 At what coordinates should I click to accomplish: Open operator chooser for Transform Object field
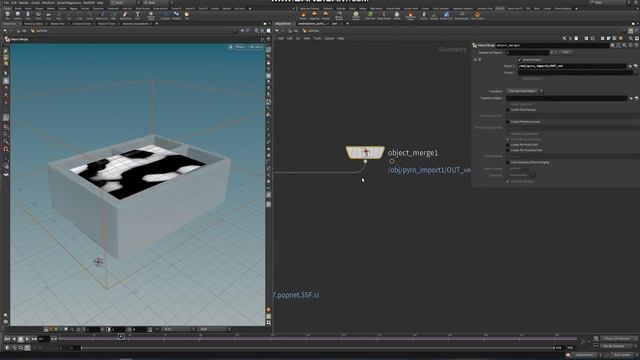636,98
